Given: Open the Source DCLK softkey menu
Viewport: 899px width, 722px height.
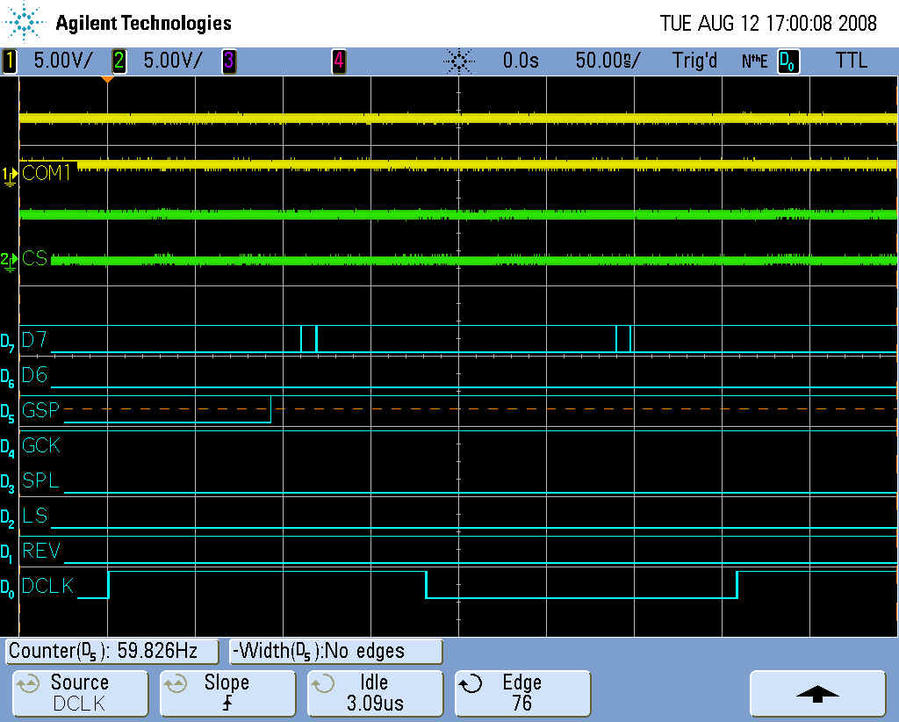Looking at the screenshot, I should (x=80, y=692).
